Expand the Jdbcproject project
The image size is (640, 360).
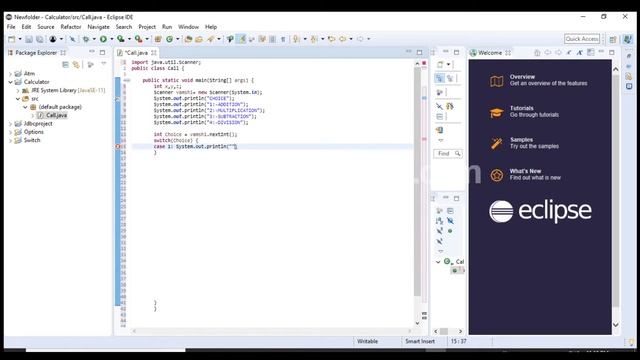[x=10, y=124]
